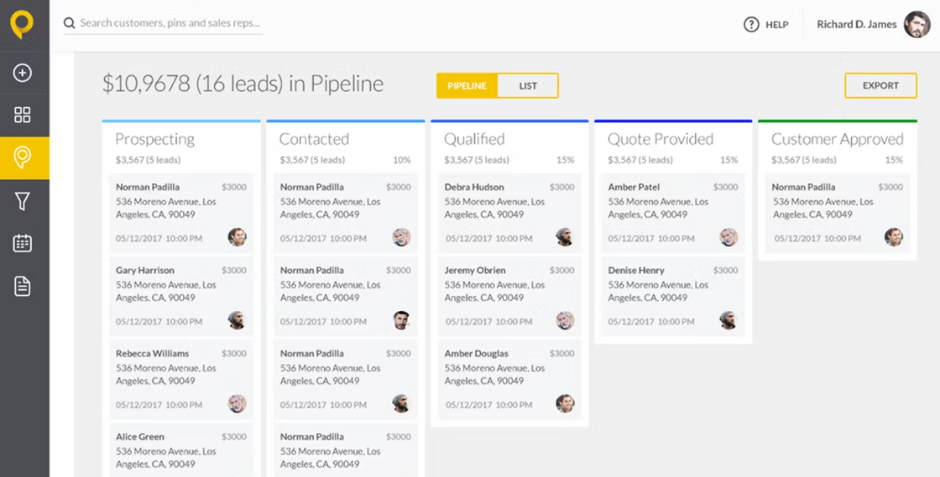
Task: Click $3,567 (5 leads) under Prospecting
Action: [x=148, y=160]
